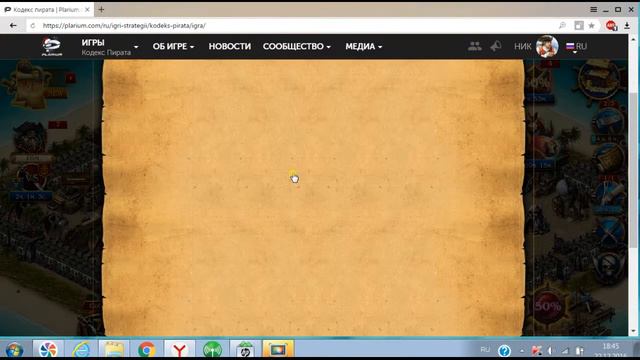Open a new tab with the plus button
This screenshot has width=640, height=360.
click(101, 9)
